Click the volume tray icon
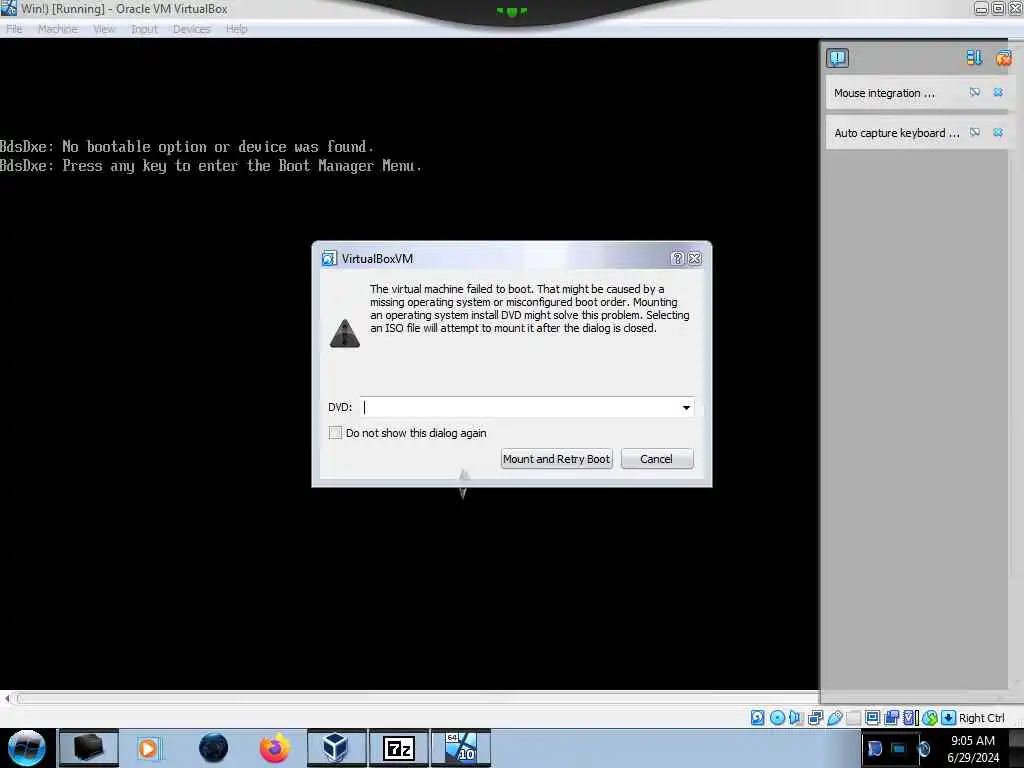Viewport: 1024px width, 768px height. tap(924, 748)
